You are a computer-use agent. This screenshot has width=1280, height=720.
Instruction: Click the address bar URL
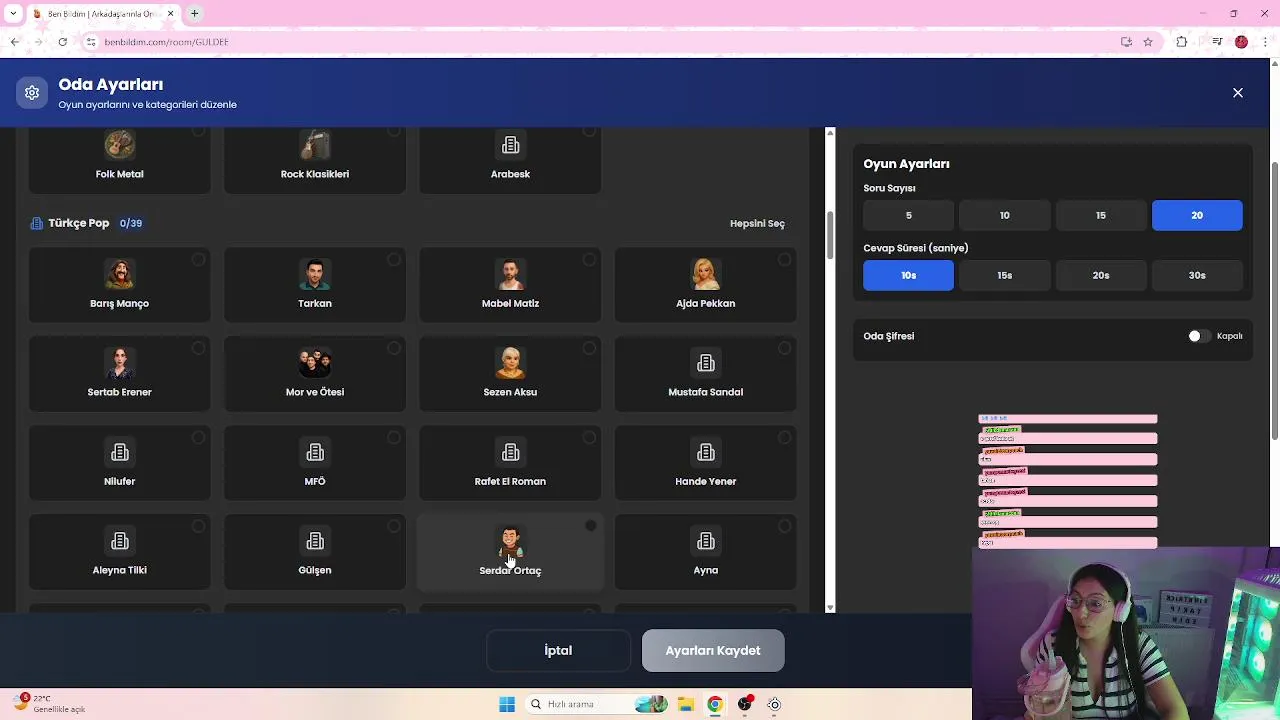(166, 42)
